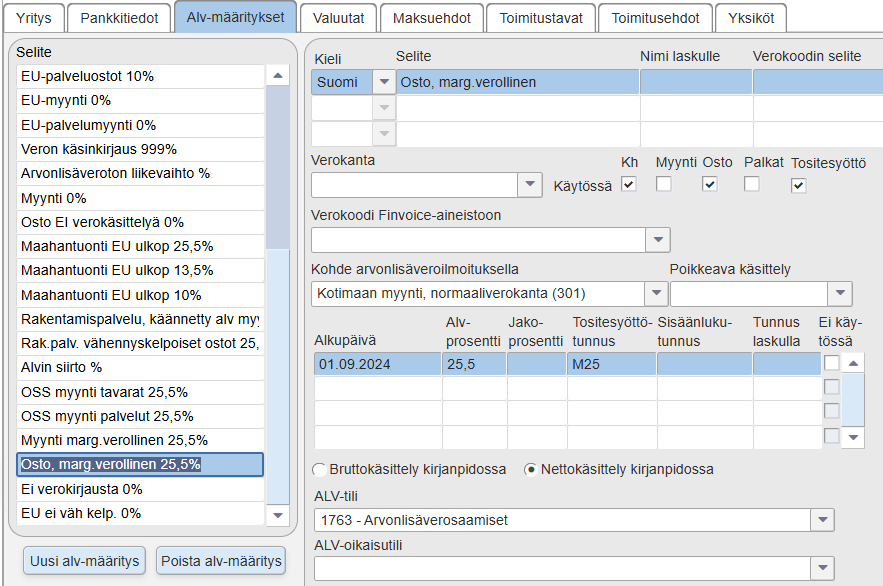
Task: Click the VAT list scroll down arrow
Action: pos(278,515)
